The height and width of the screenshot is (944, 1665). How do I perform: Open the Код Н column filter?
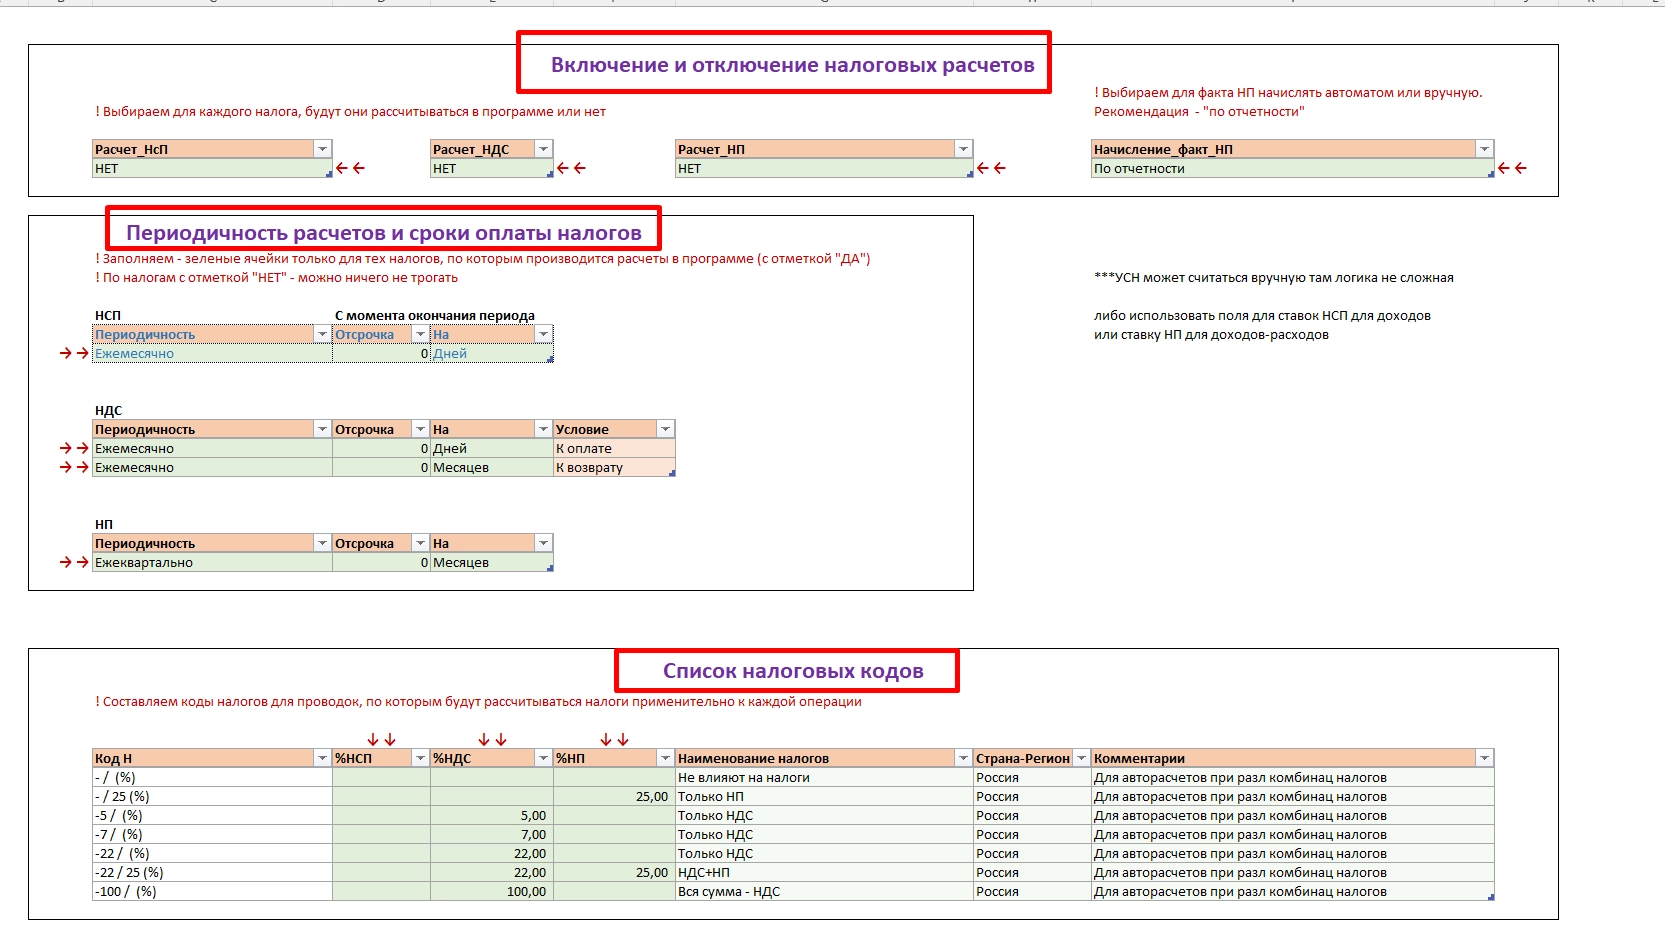[322, 758]
